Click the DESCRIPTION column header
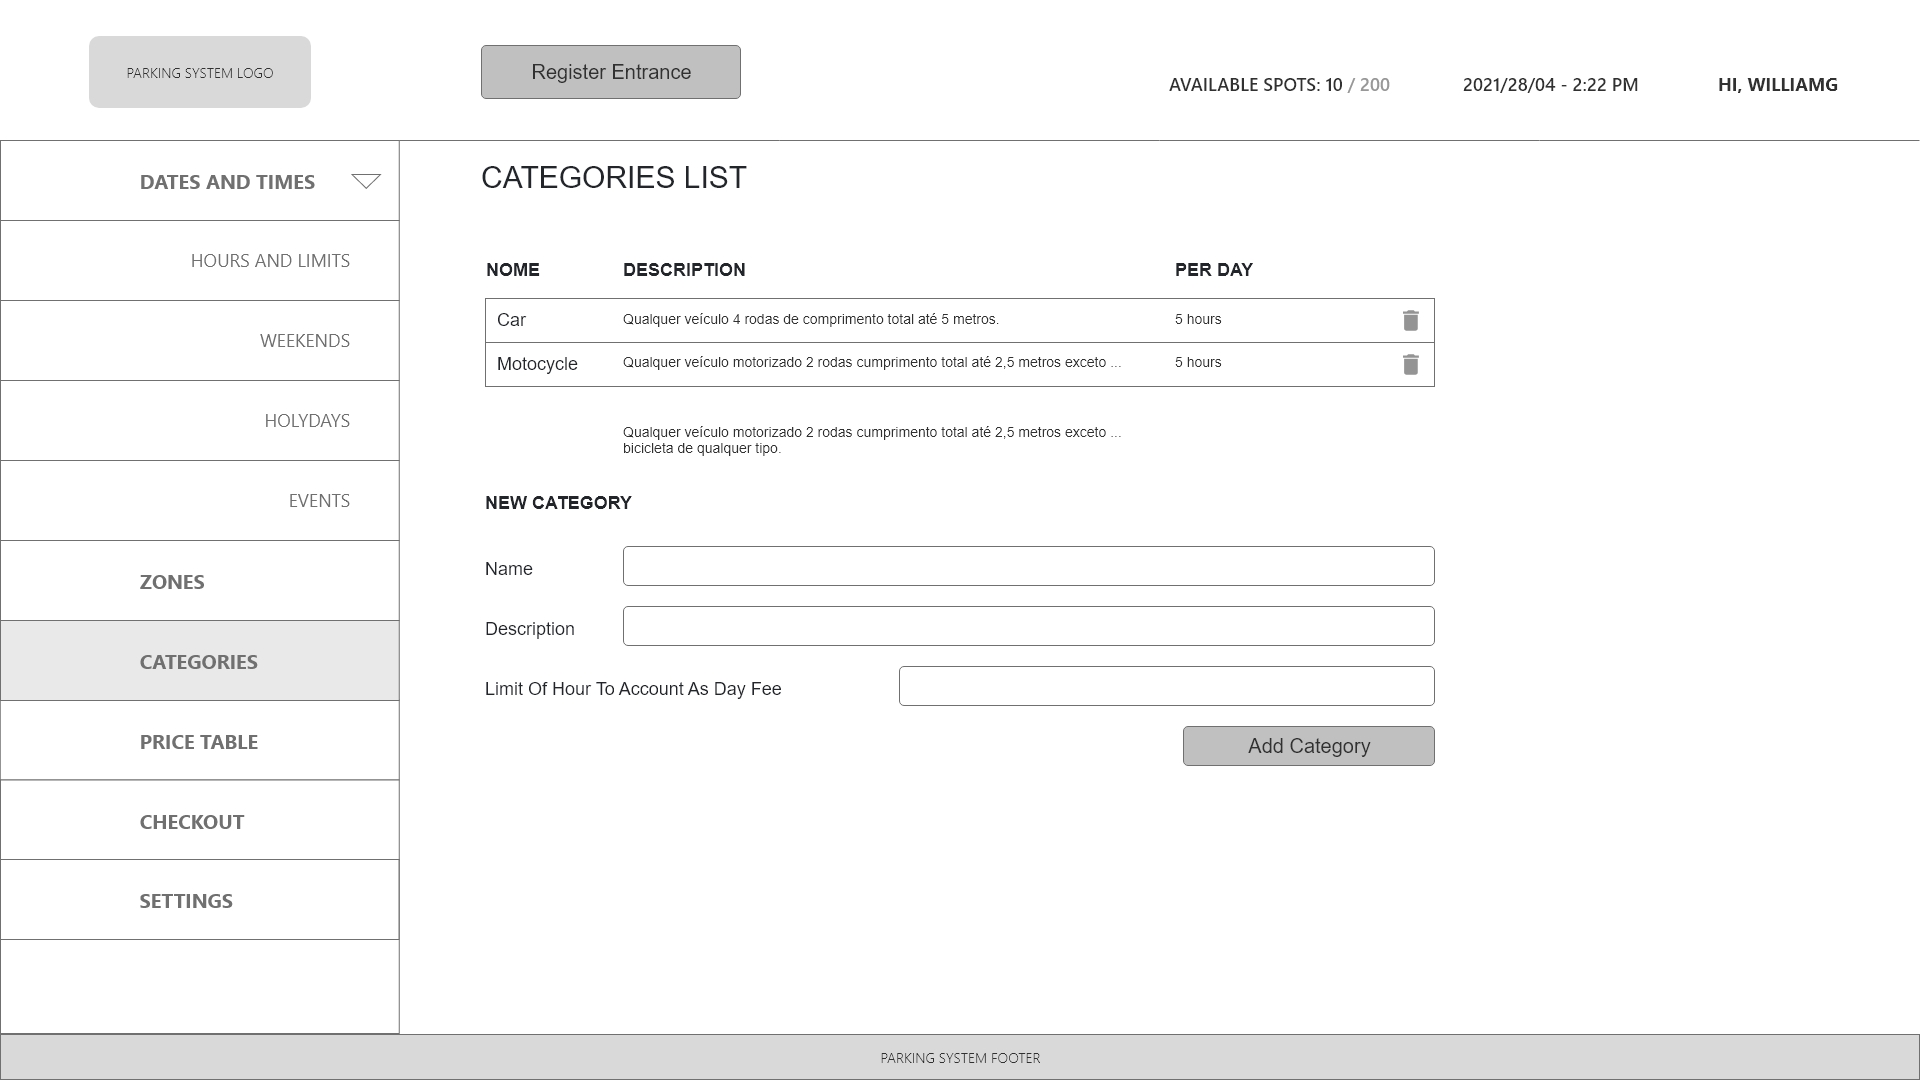The width and height of the screenshot is (1920, 1080). [684, 270]
